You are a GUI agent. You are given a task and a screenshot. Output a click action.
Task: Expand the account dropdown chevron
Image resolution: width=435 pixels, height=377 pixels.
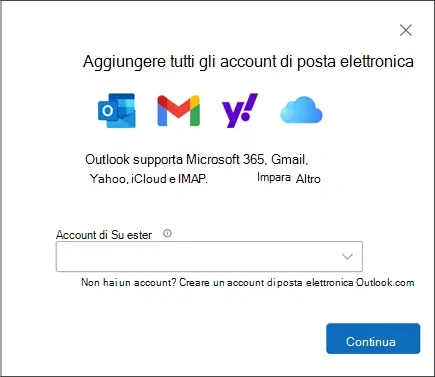pyautogui.click(x=347, y=256)
